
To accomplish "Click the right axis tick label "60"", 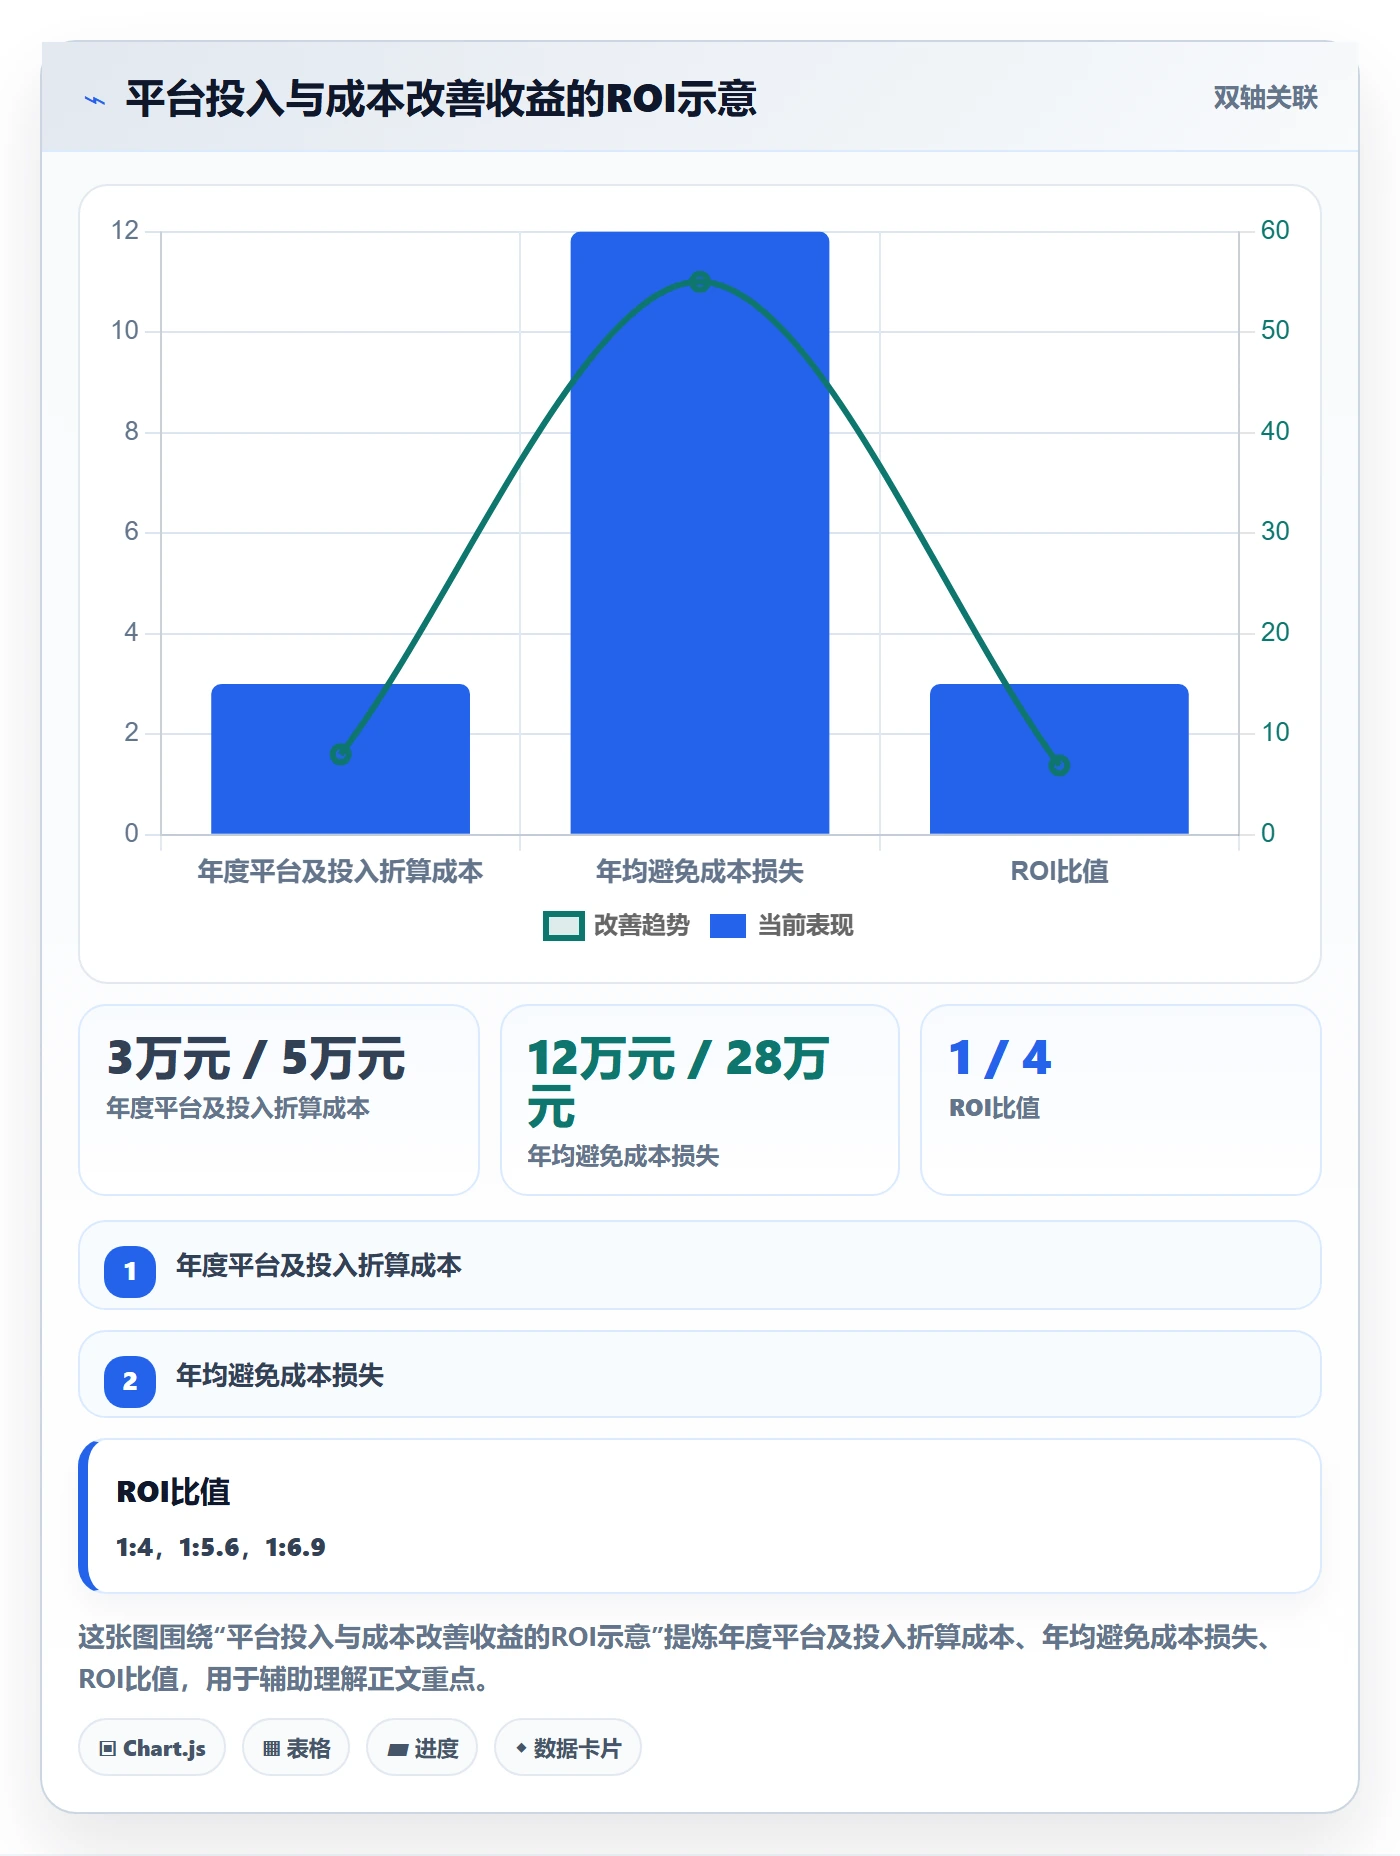I will coord(1275,231).
